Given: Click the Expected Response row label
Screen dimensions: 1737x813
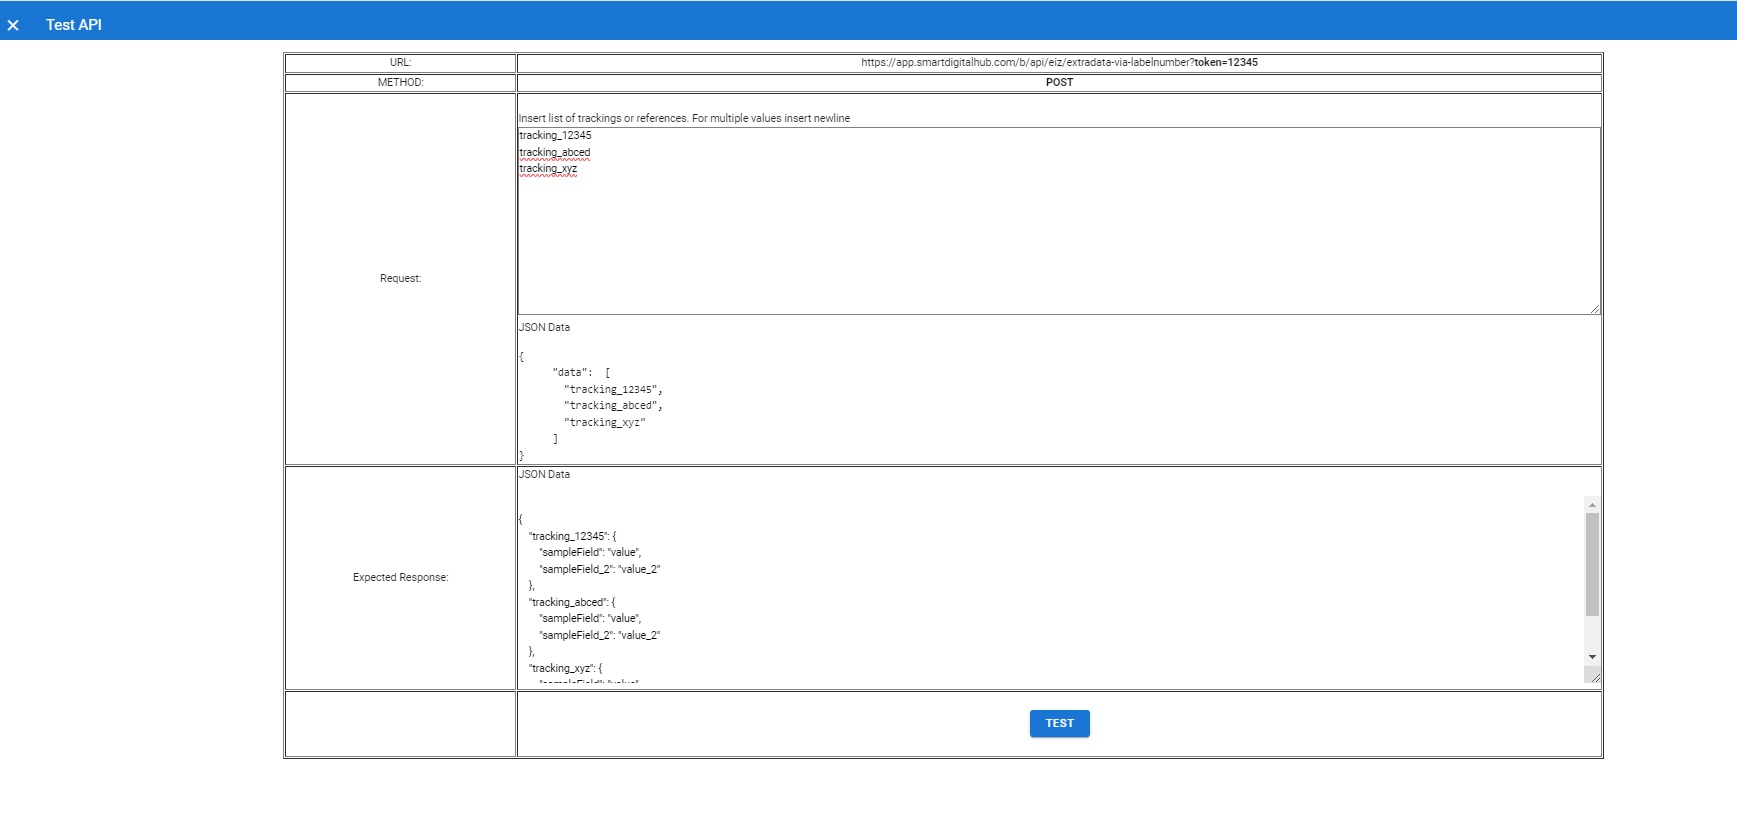Looking at the screenshot, I should click(400, 578).
